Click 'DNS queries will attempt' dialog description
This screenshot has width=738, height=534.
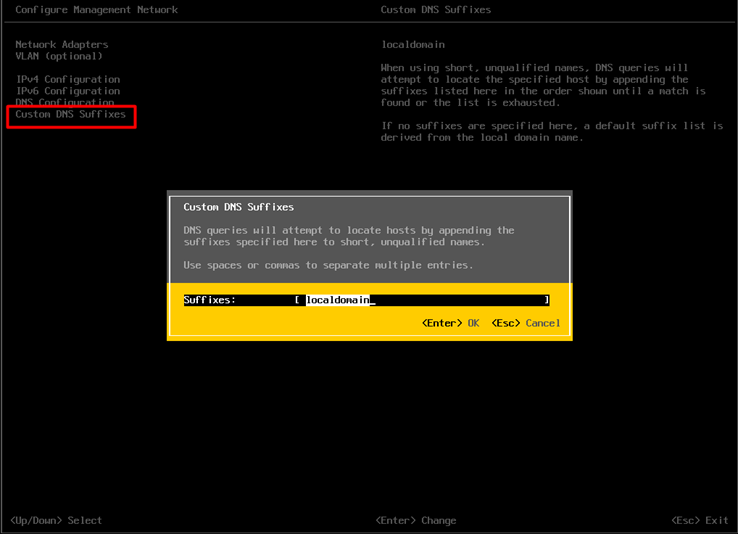(349, 236)
